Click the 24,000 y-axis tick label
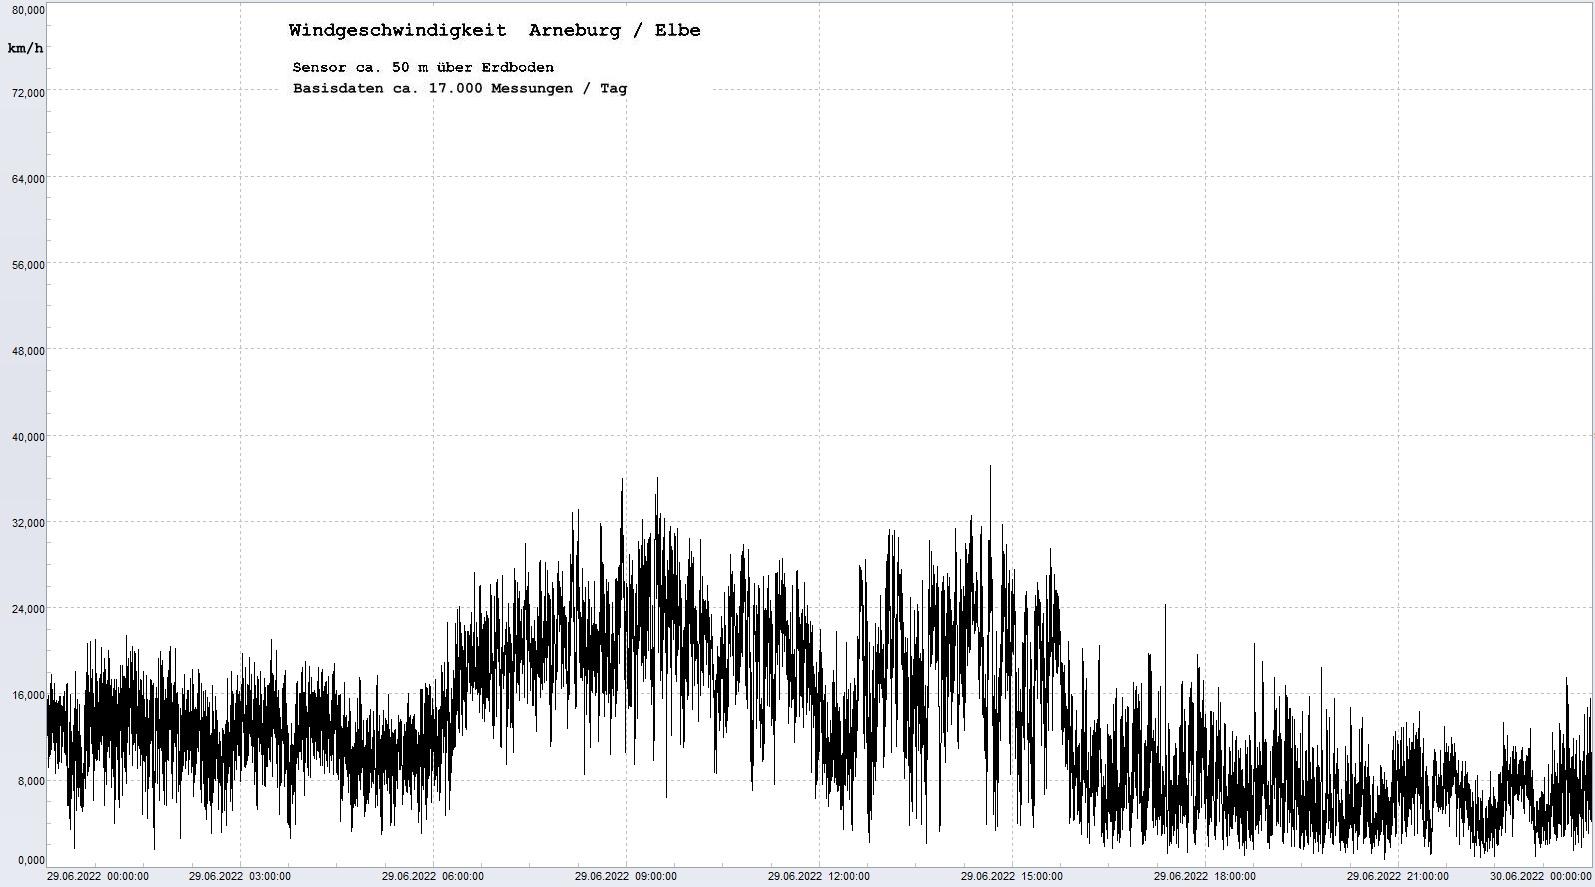 [x=27, y=609]
